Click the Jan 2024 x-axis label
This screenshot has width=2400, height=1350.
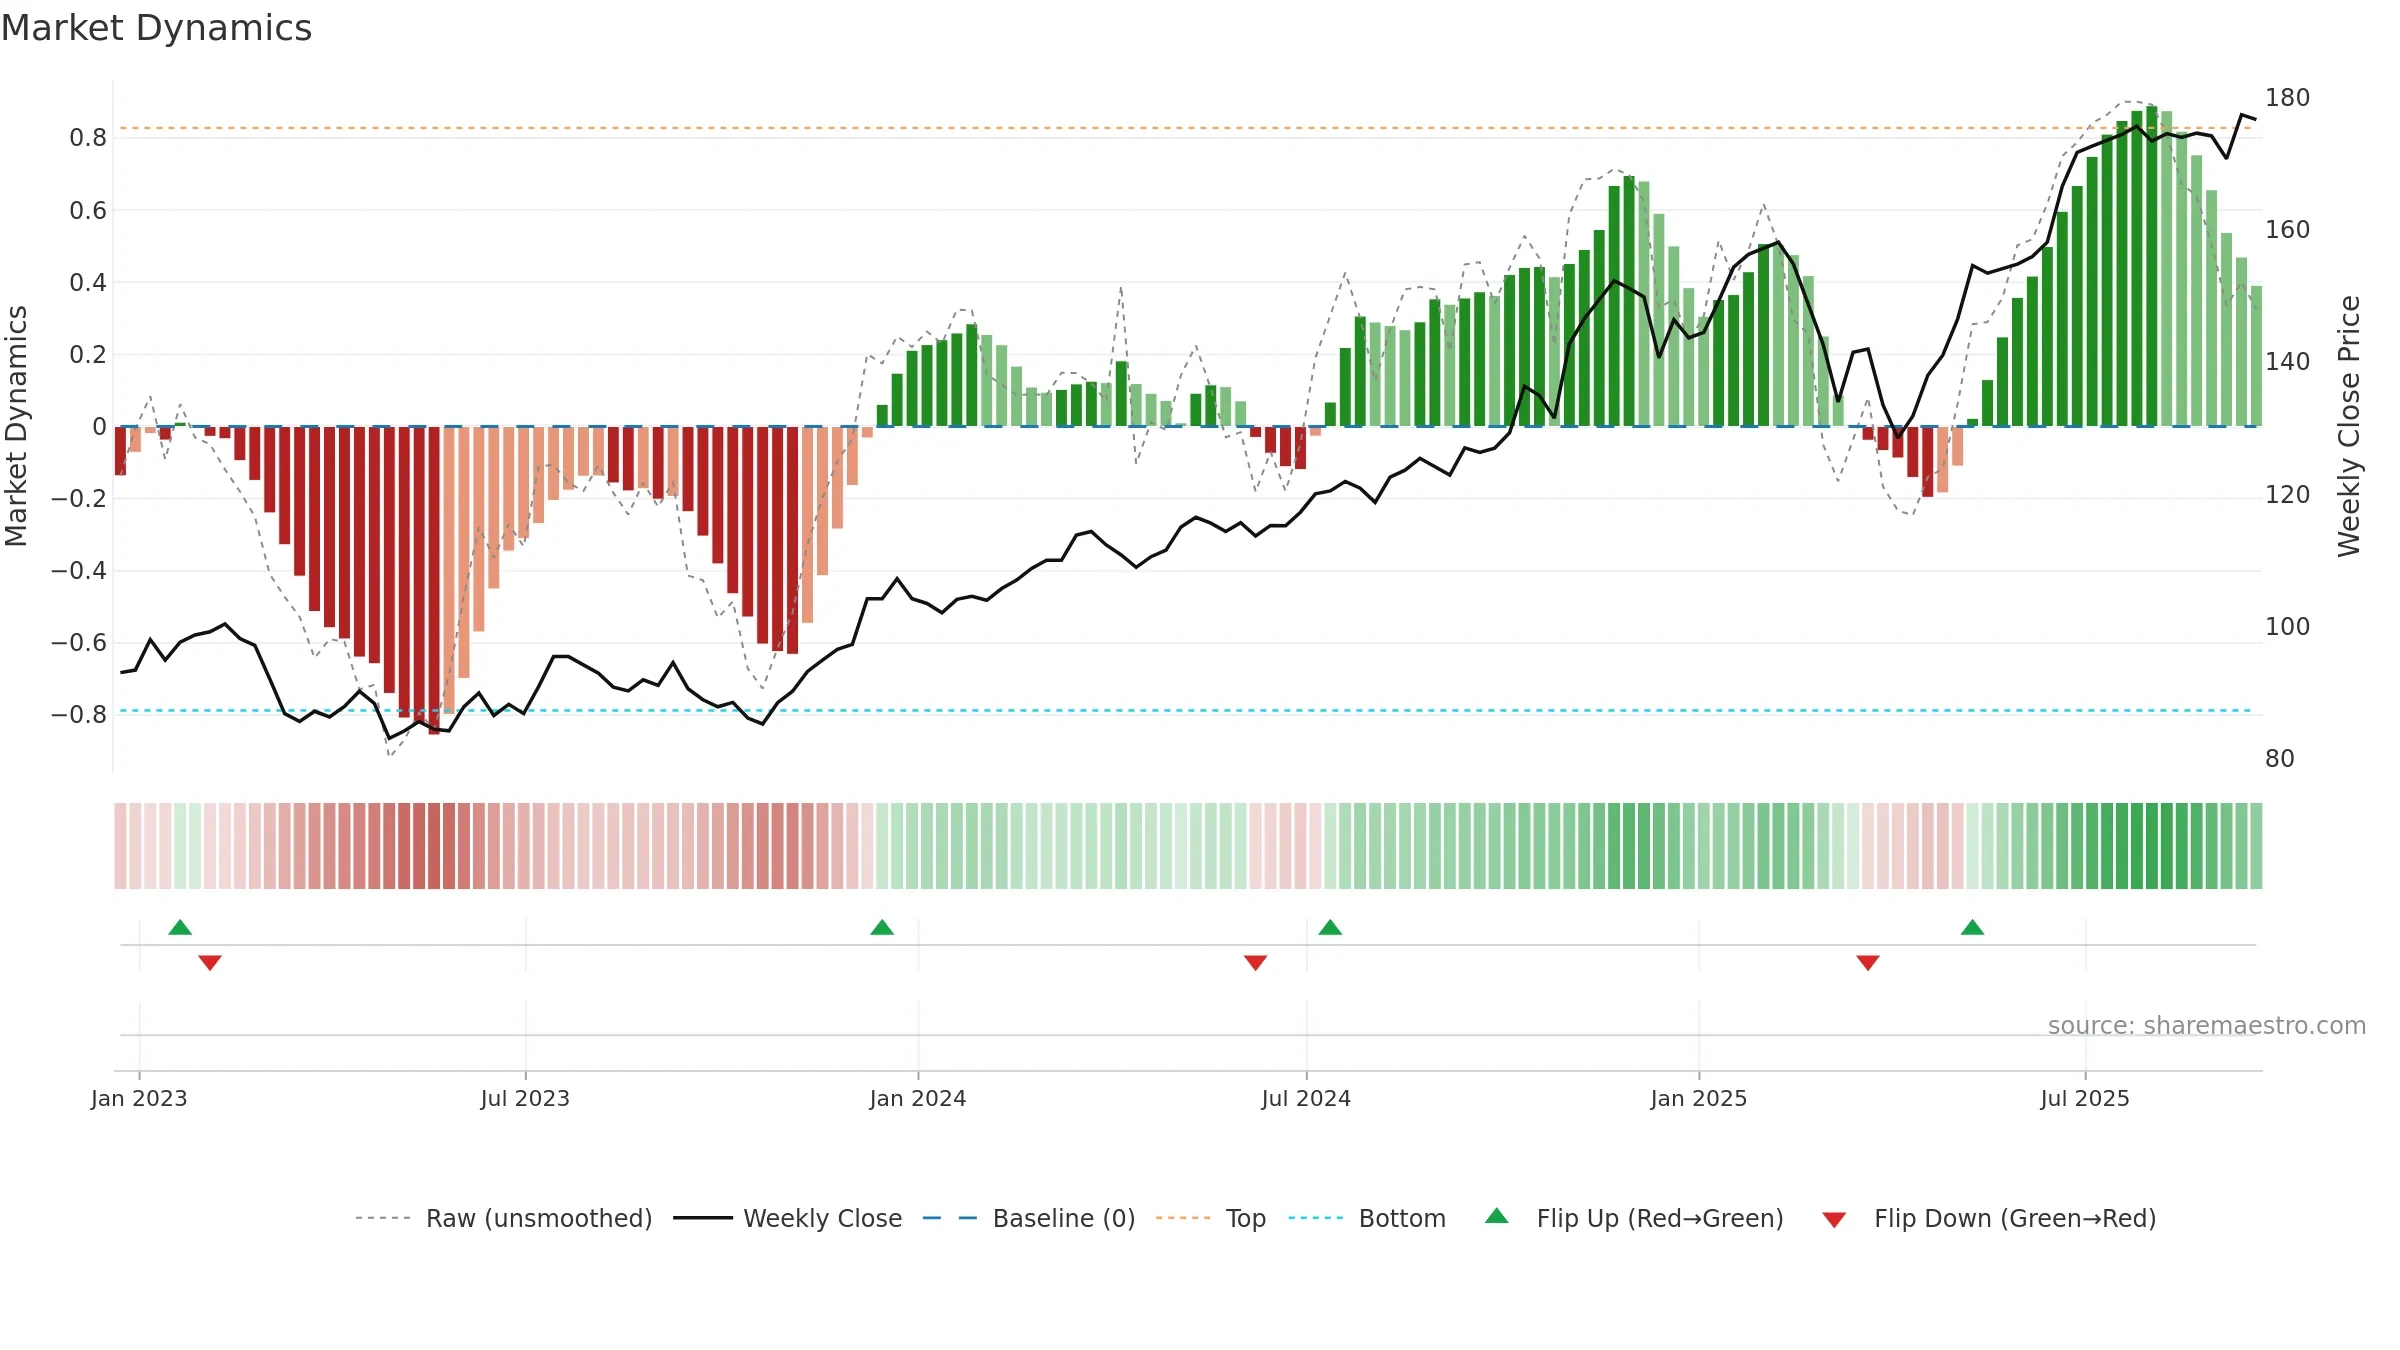pyautogui.click(x=918, y=1098)
